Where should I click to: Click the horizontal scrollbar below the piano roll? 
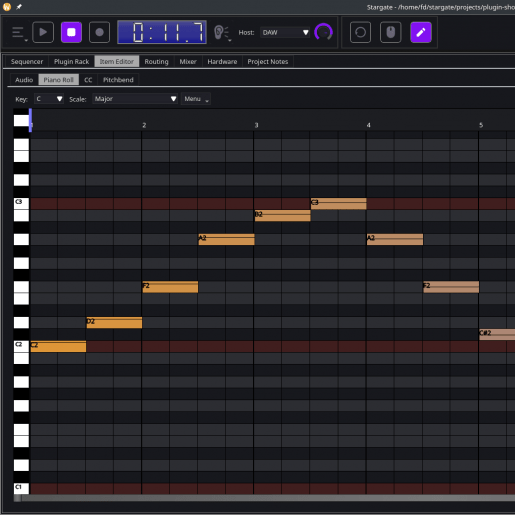point(264,498)
